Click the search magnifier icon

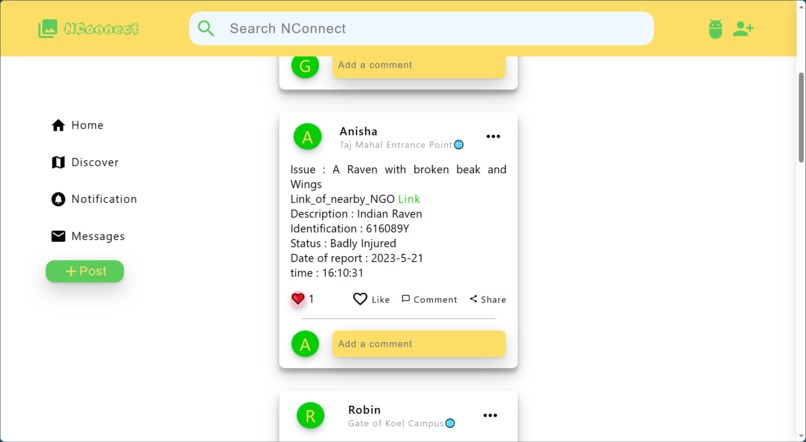206,28
